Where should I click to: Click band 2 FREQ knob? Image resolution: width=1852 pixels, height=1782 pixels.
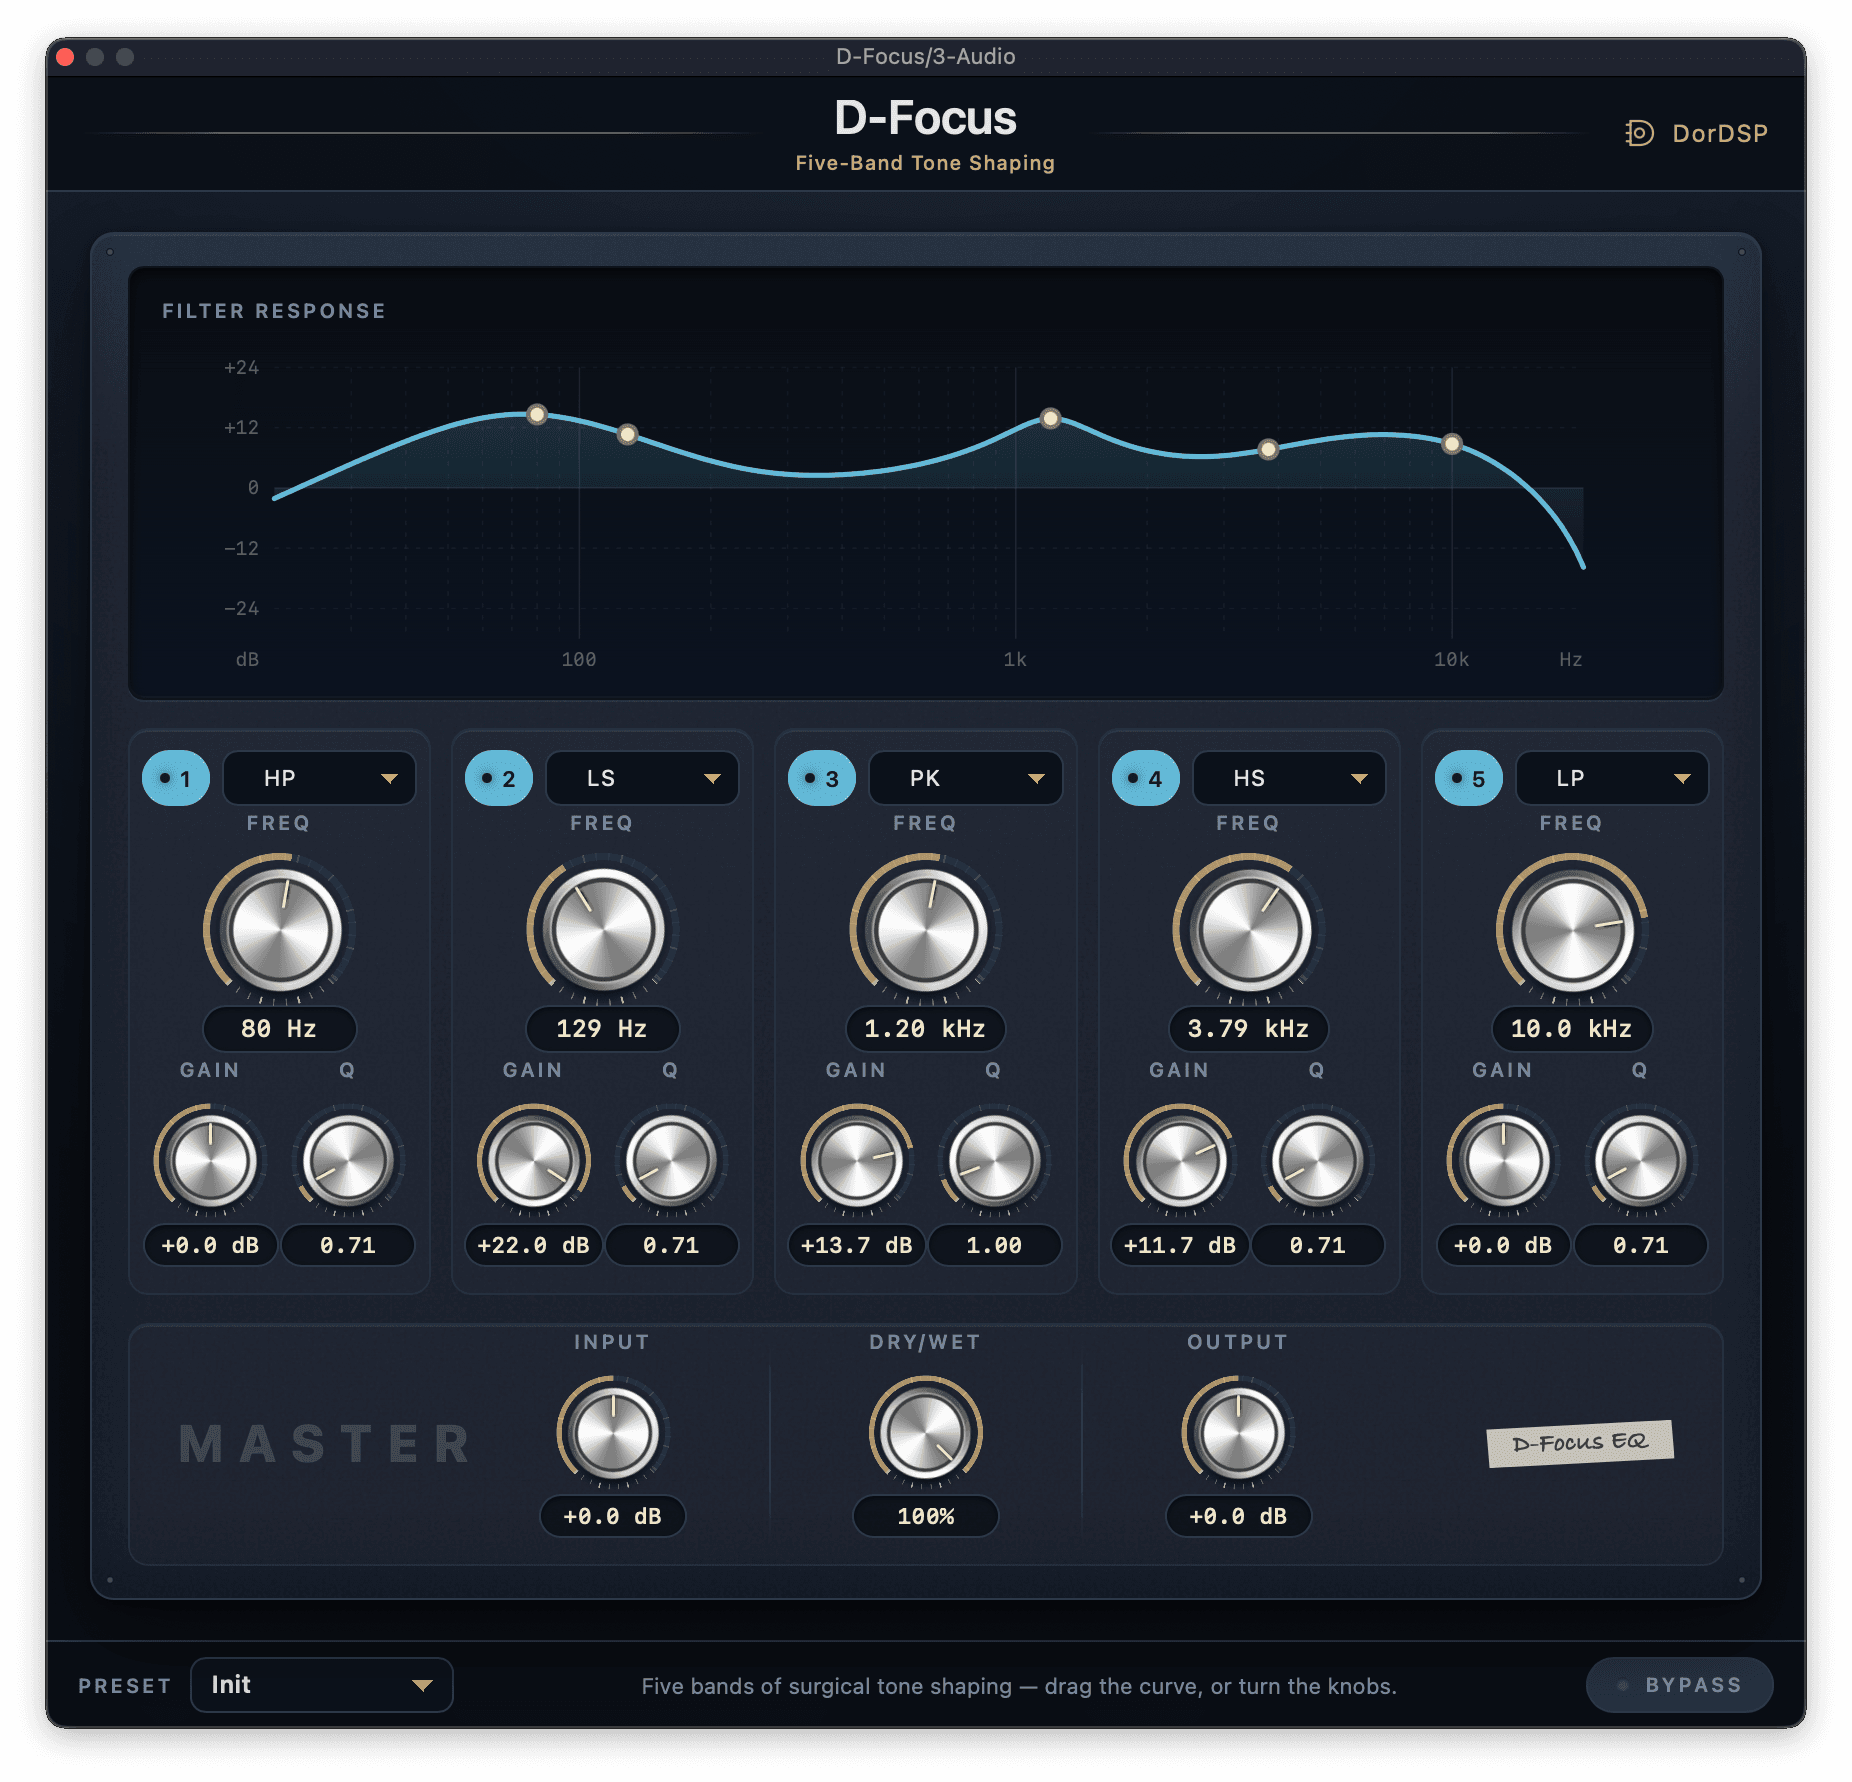(x=603, y=930)
